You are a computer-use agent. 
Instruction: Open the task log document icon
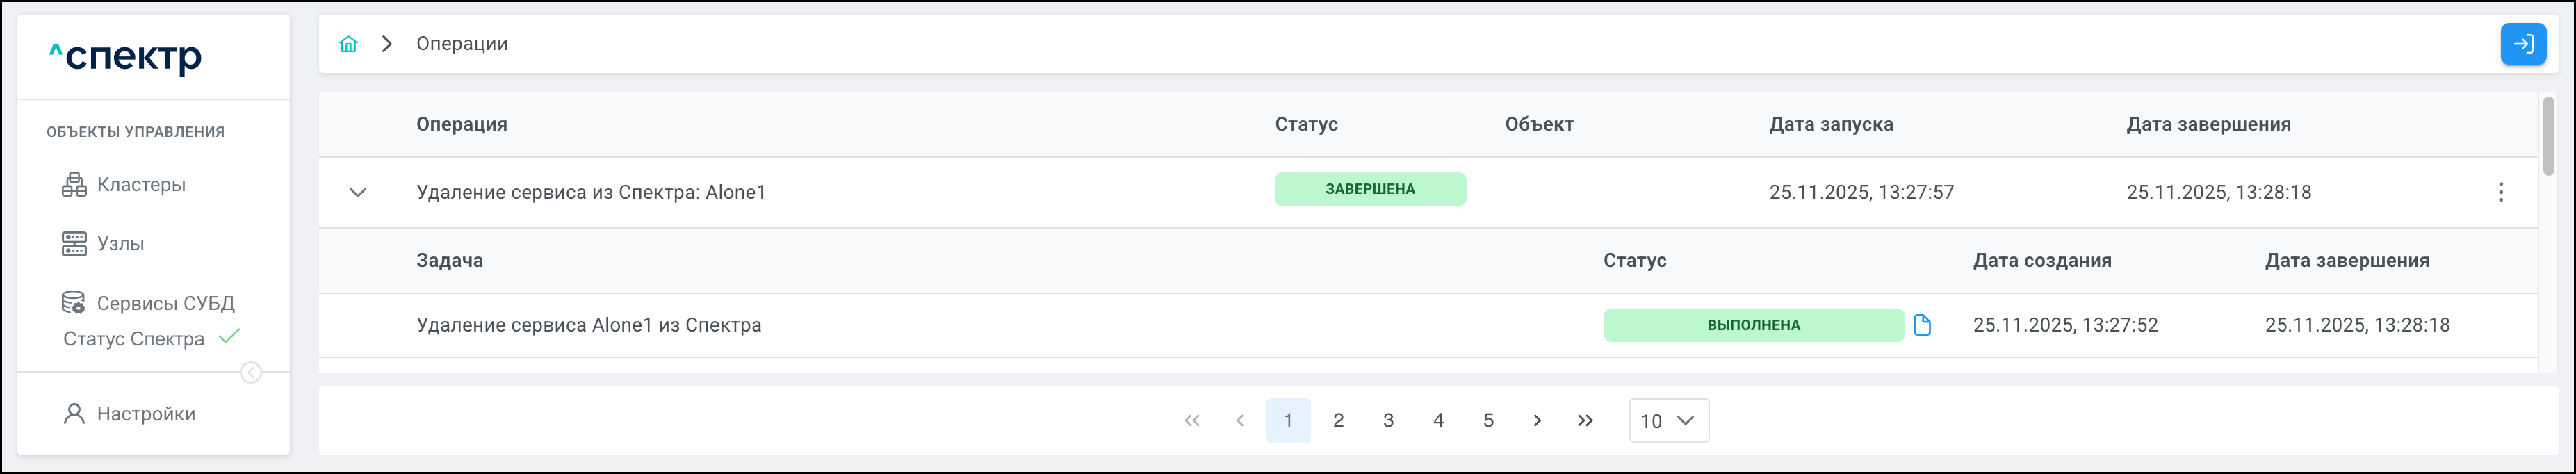[x=1922, y=325]
